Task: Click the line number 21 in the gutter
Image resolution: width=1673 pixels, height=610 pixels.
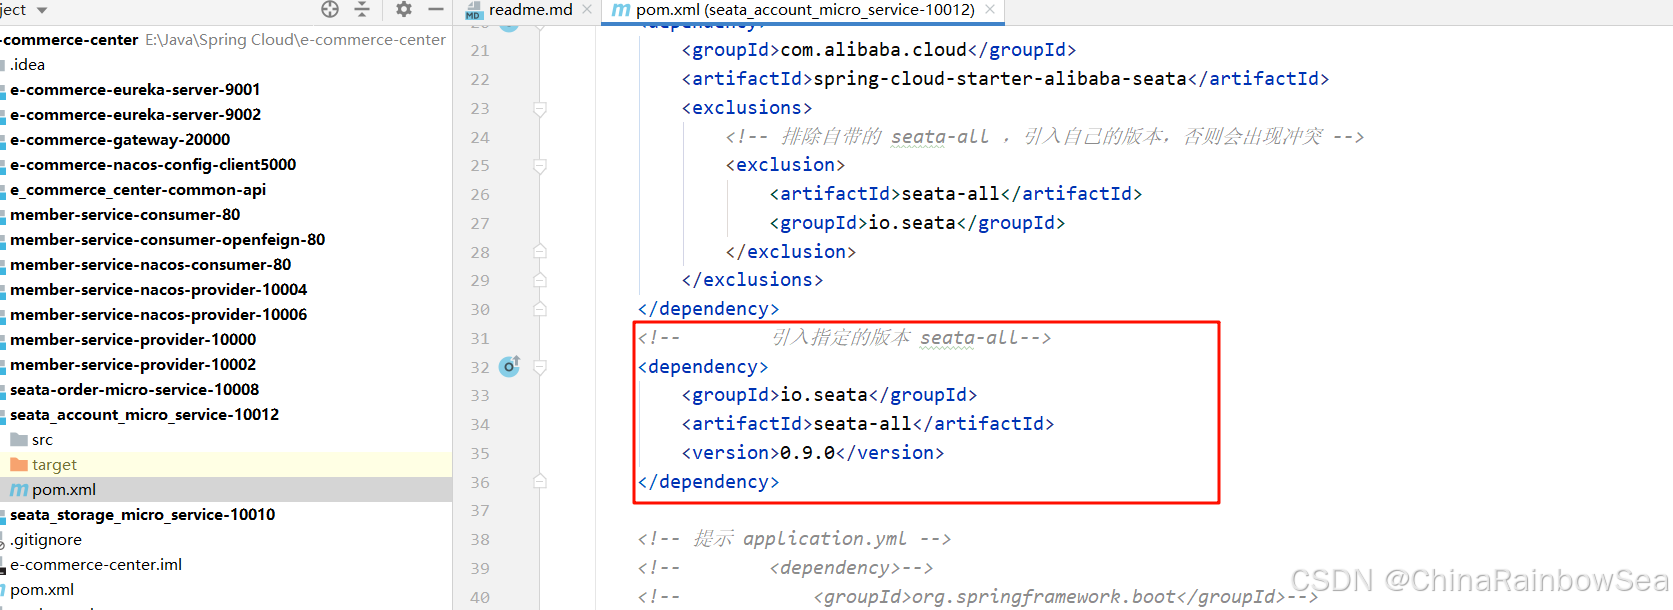Action: pyautogui.click(x=480, y=50)
